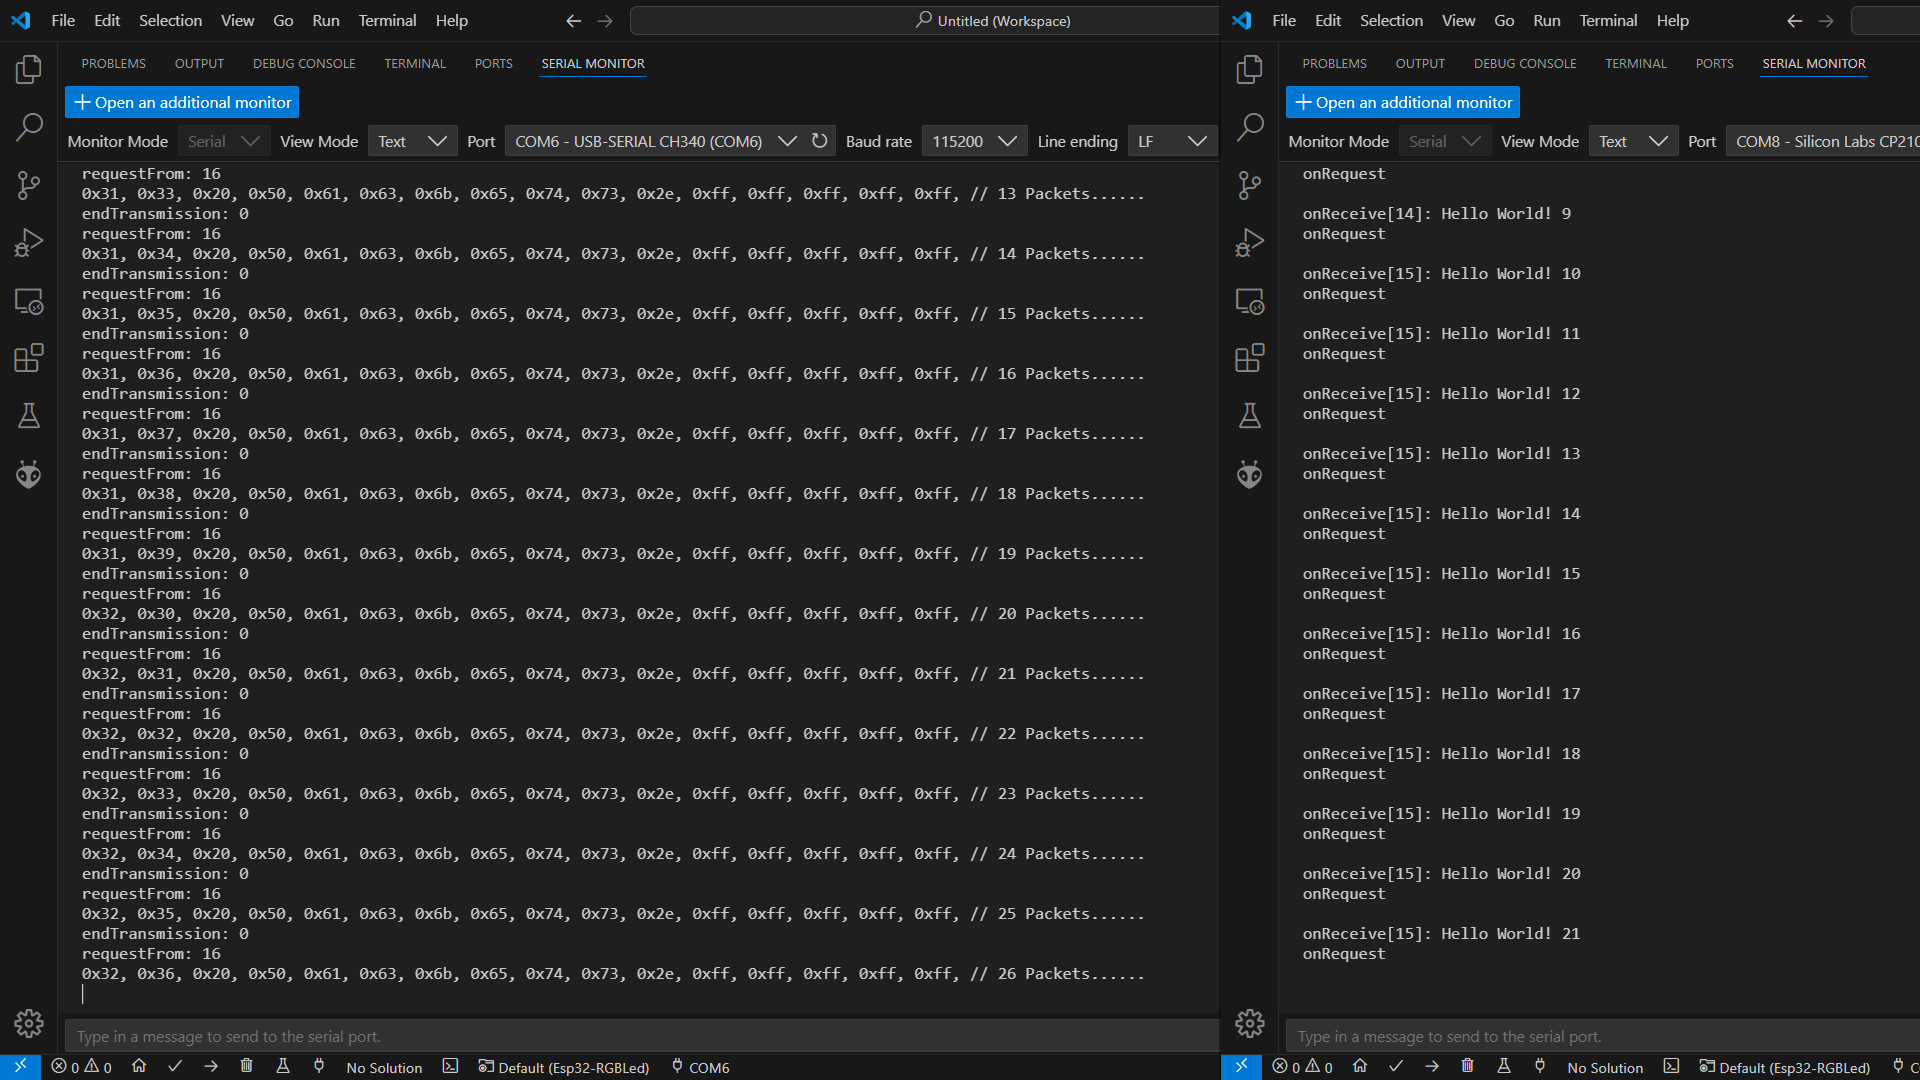This screenshot has height=1080, width=1920.
Task: Open PlatformIO terminal icon in left status bar
Action: [x=451, y=1067]
